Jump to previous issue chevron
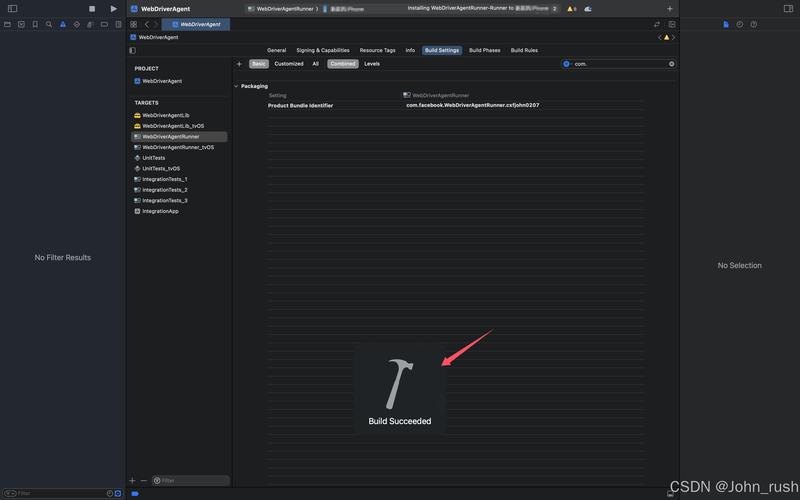Image resolution: width=800 pixels, height=500 pixels. point(660,37)
